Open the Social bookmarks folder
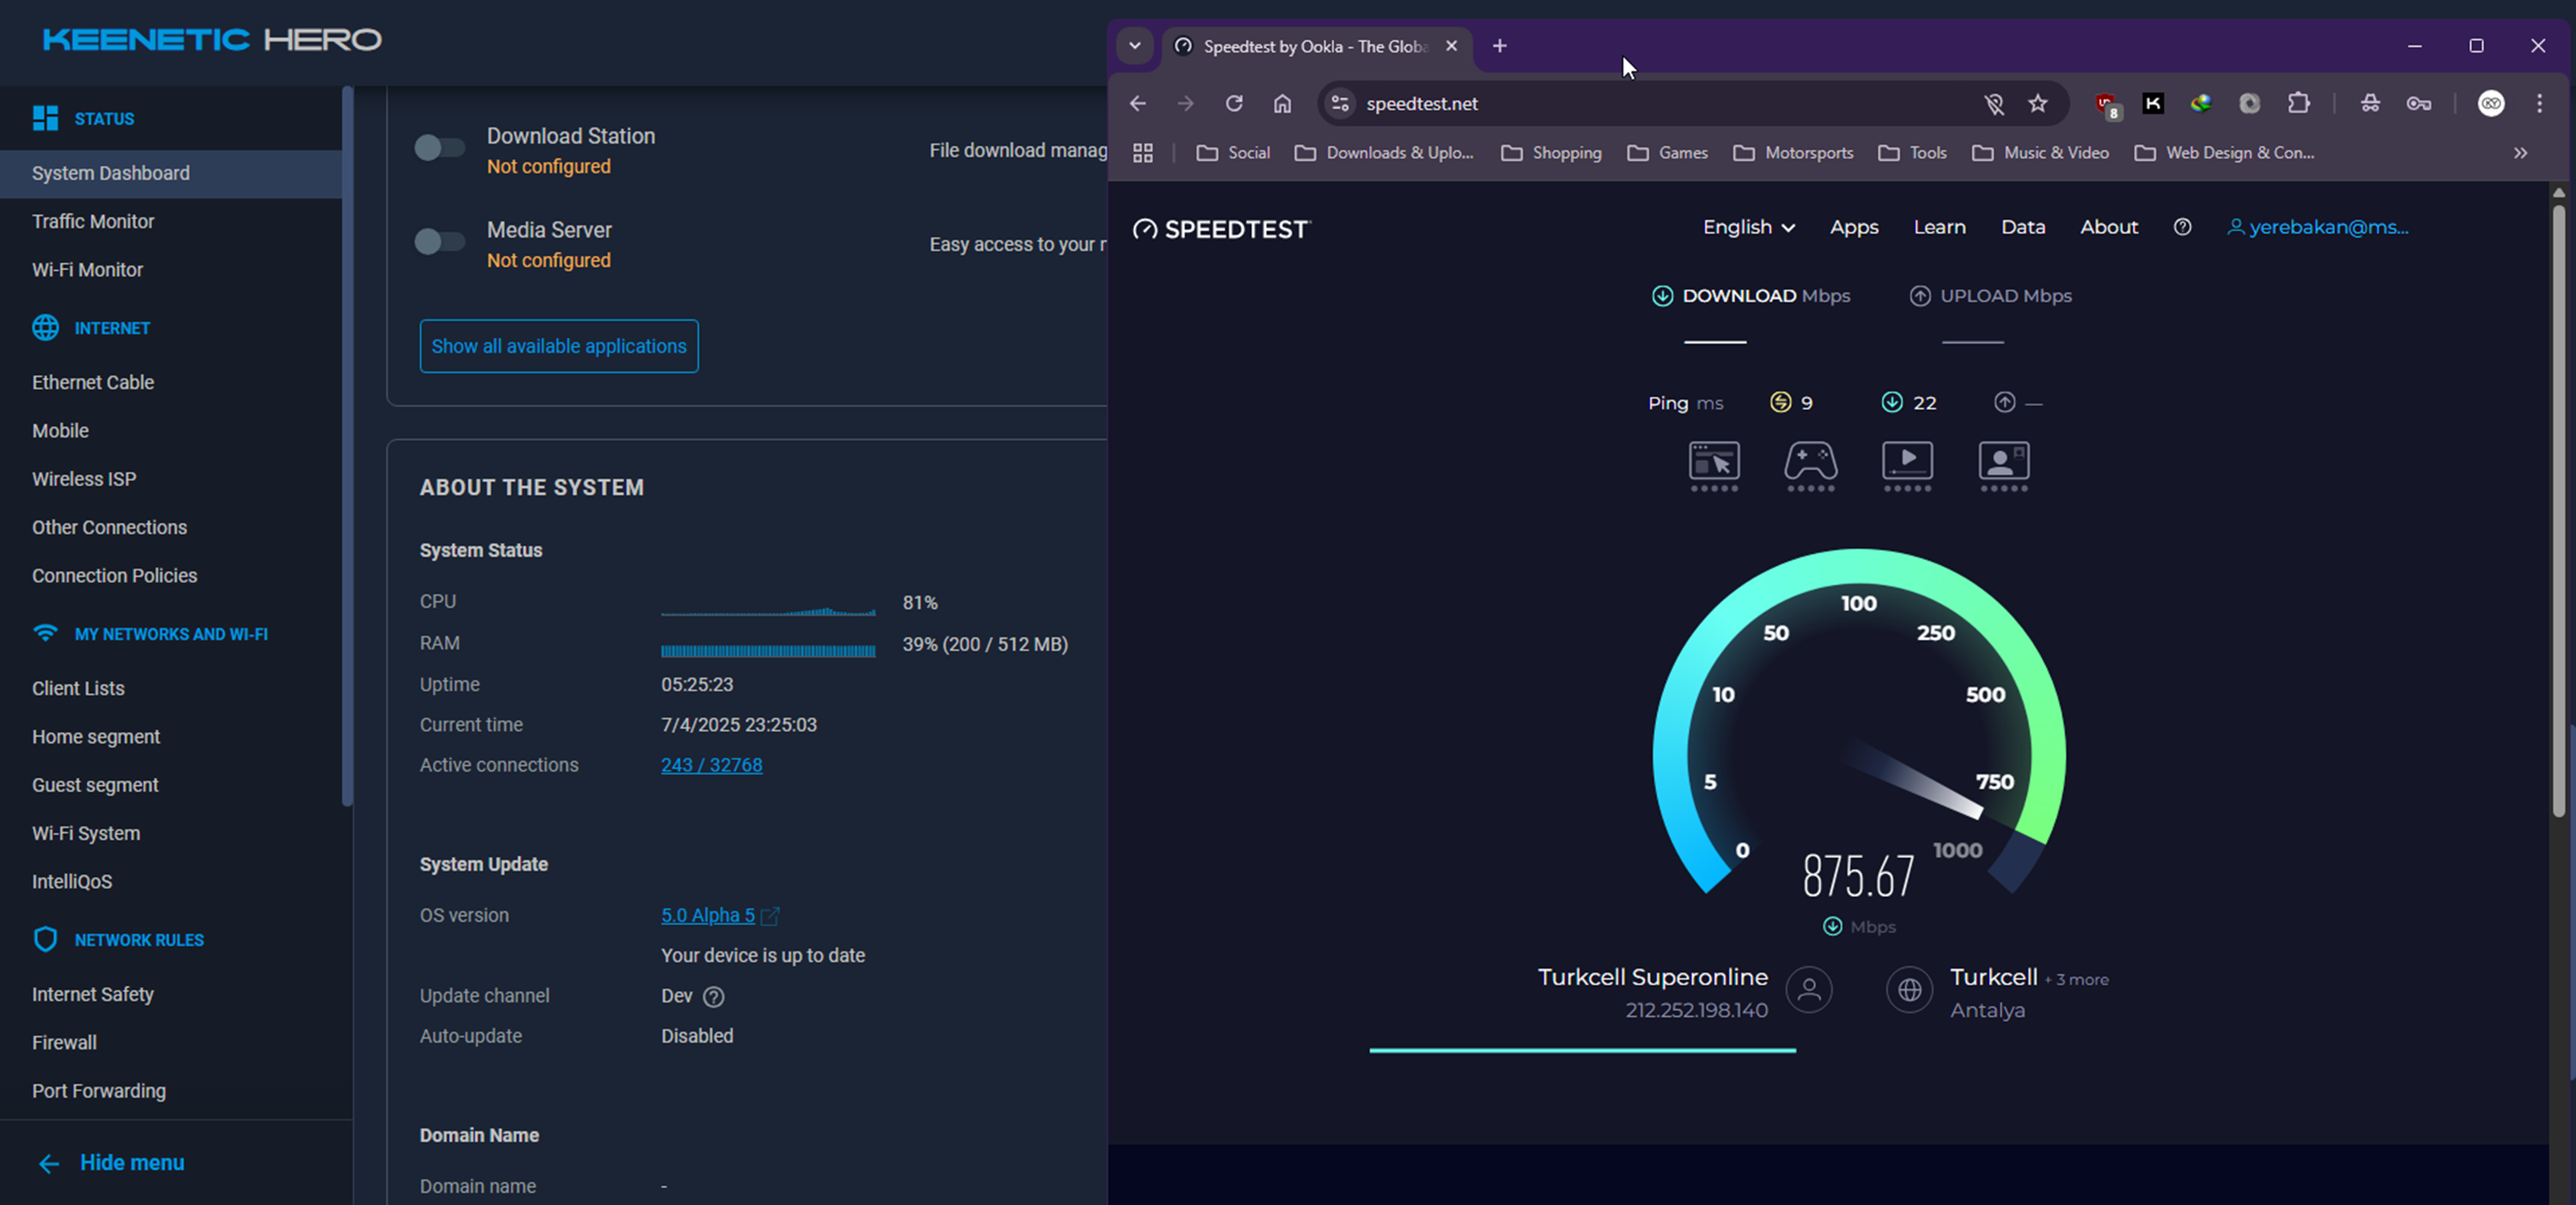Screen dimensions: 2576x1205 (1233, 153)
